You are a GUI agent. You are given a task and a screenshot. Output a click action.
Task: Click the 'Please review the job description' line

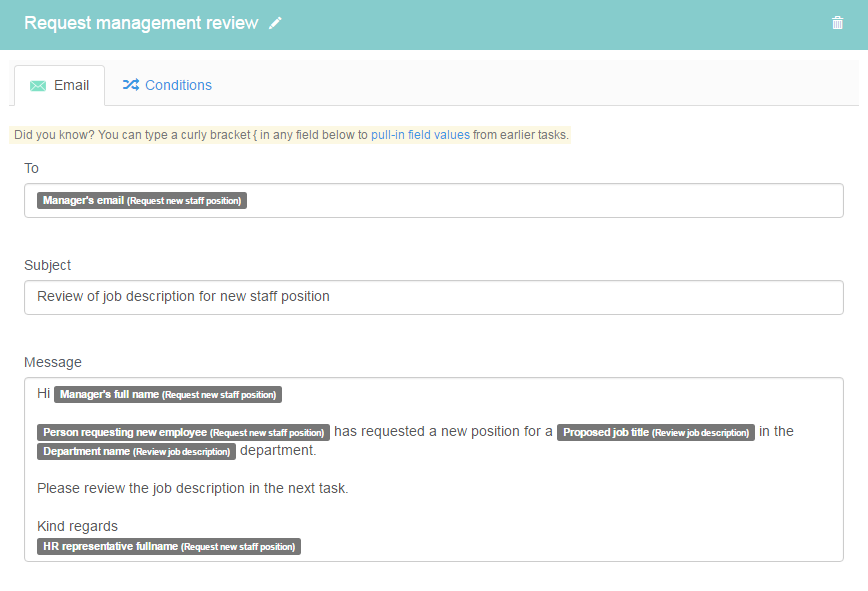tap(193, 489)
